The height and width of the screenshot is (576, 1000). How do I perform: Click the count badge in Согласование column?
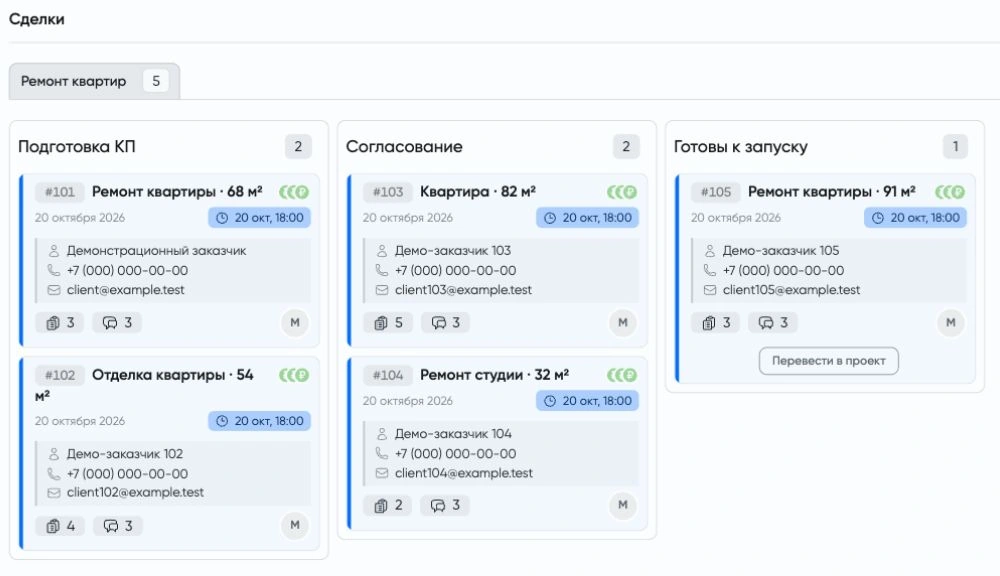(x=626, y=147)
